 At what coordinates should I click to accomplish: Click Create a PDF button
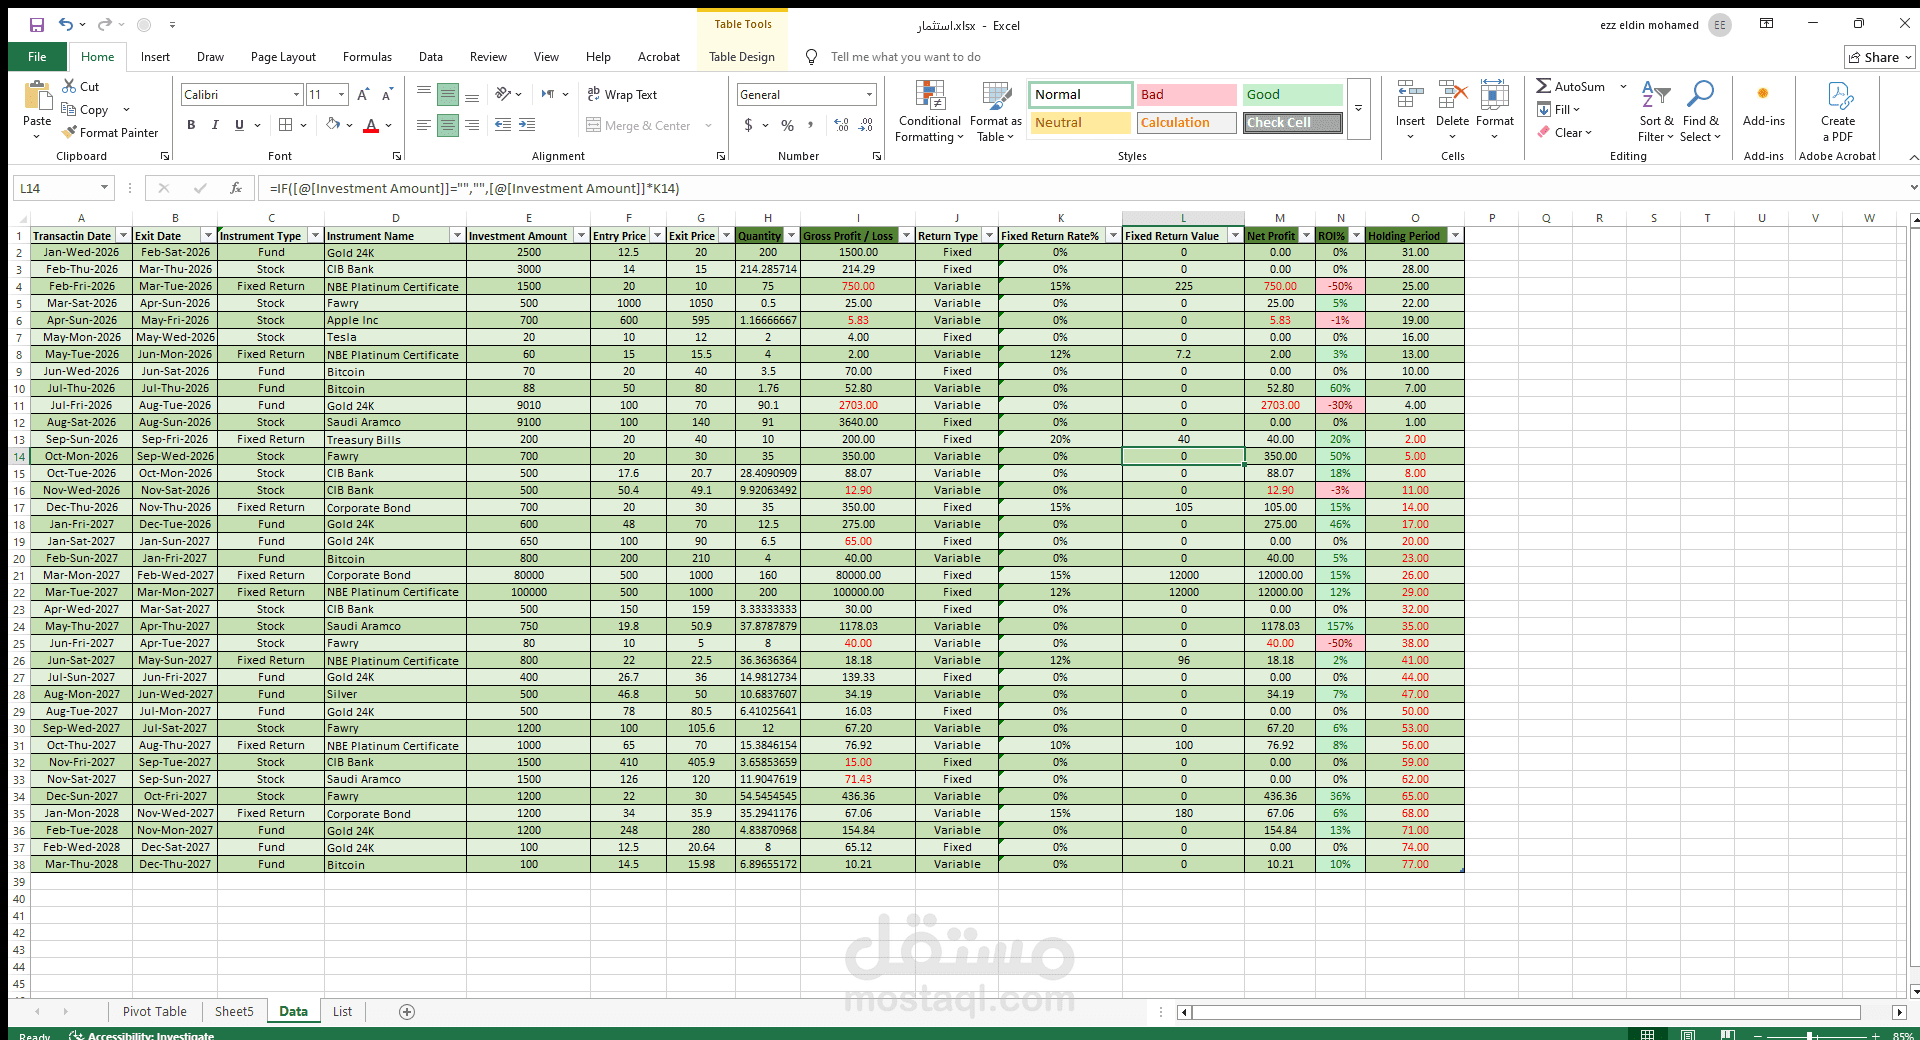coord(1838,110)
